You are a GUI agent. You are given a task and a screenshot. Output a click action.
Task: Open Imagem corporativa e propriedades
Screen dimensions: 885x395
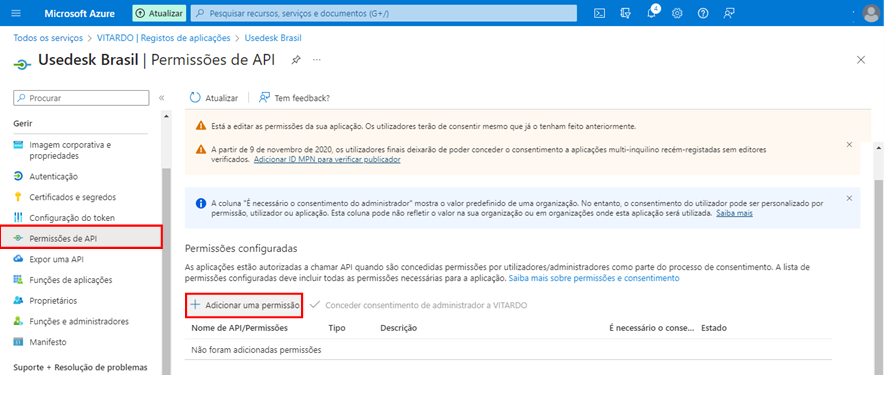[70, 150]
